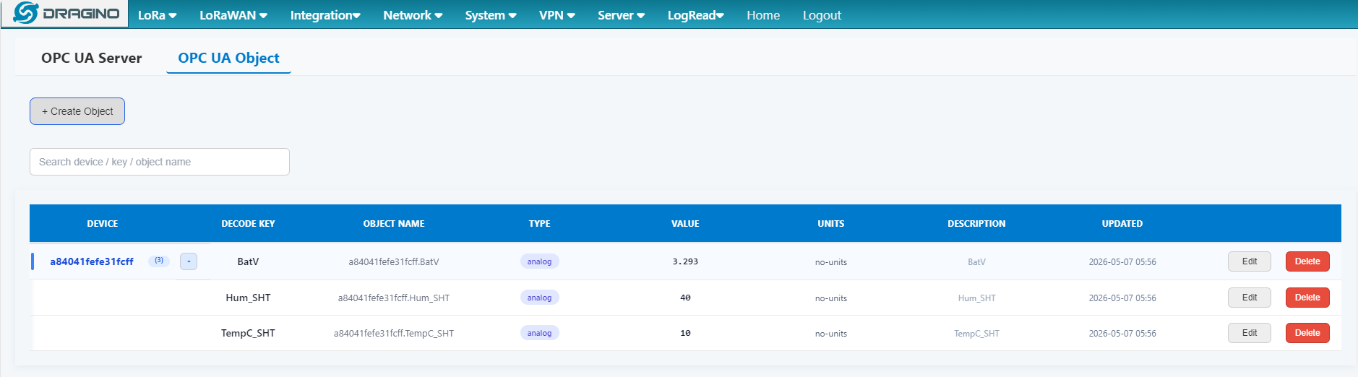Edit the TempC_SHT object

point(1249,333)
